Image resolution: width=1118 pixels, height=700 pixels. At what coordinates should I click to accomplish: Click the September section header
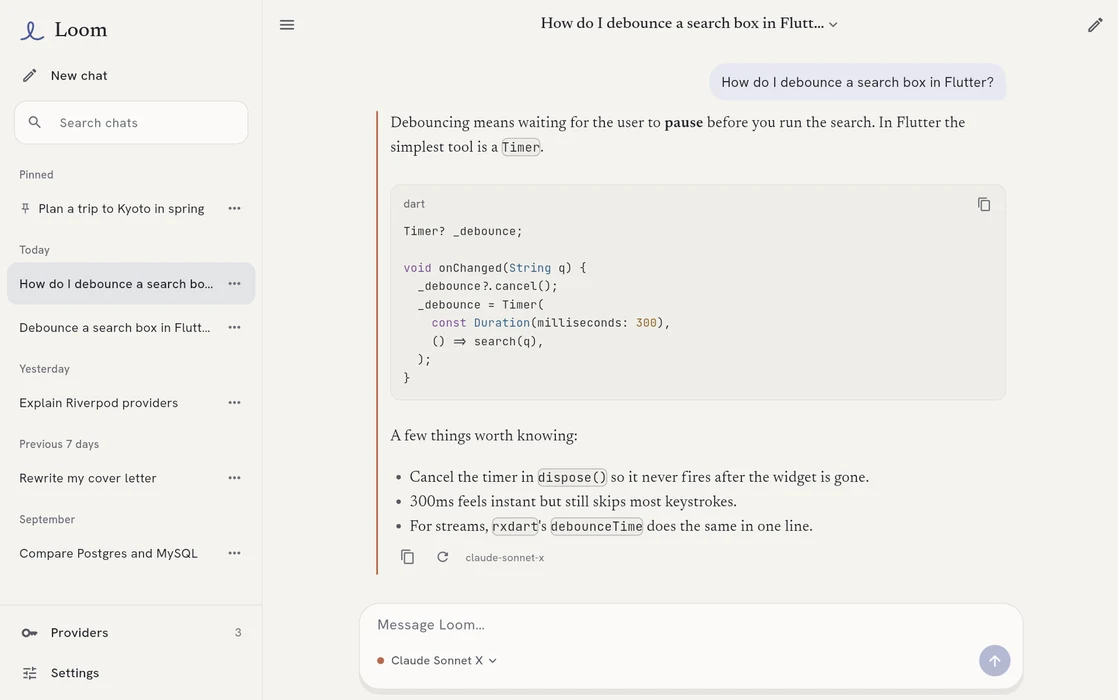47,520
